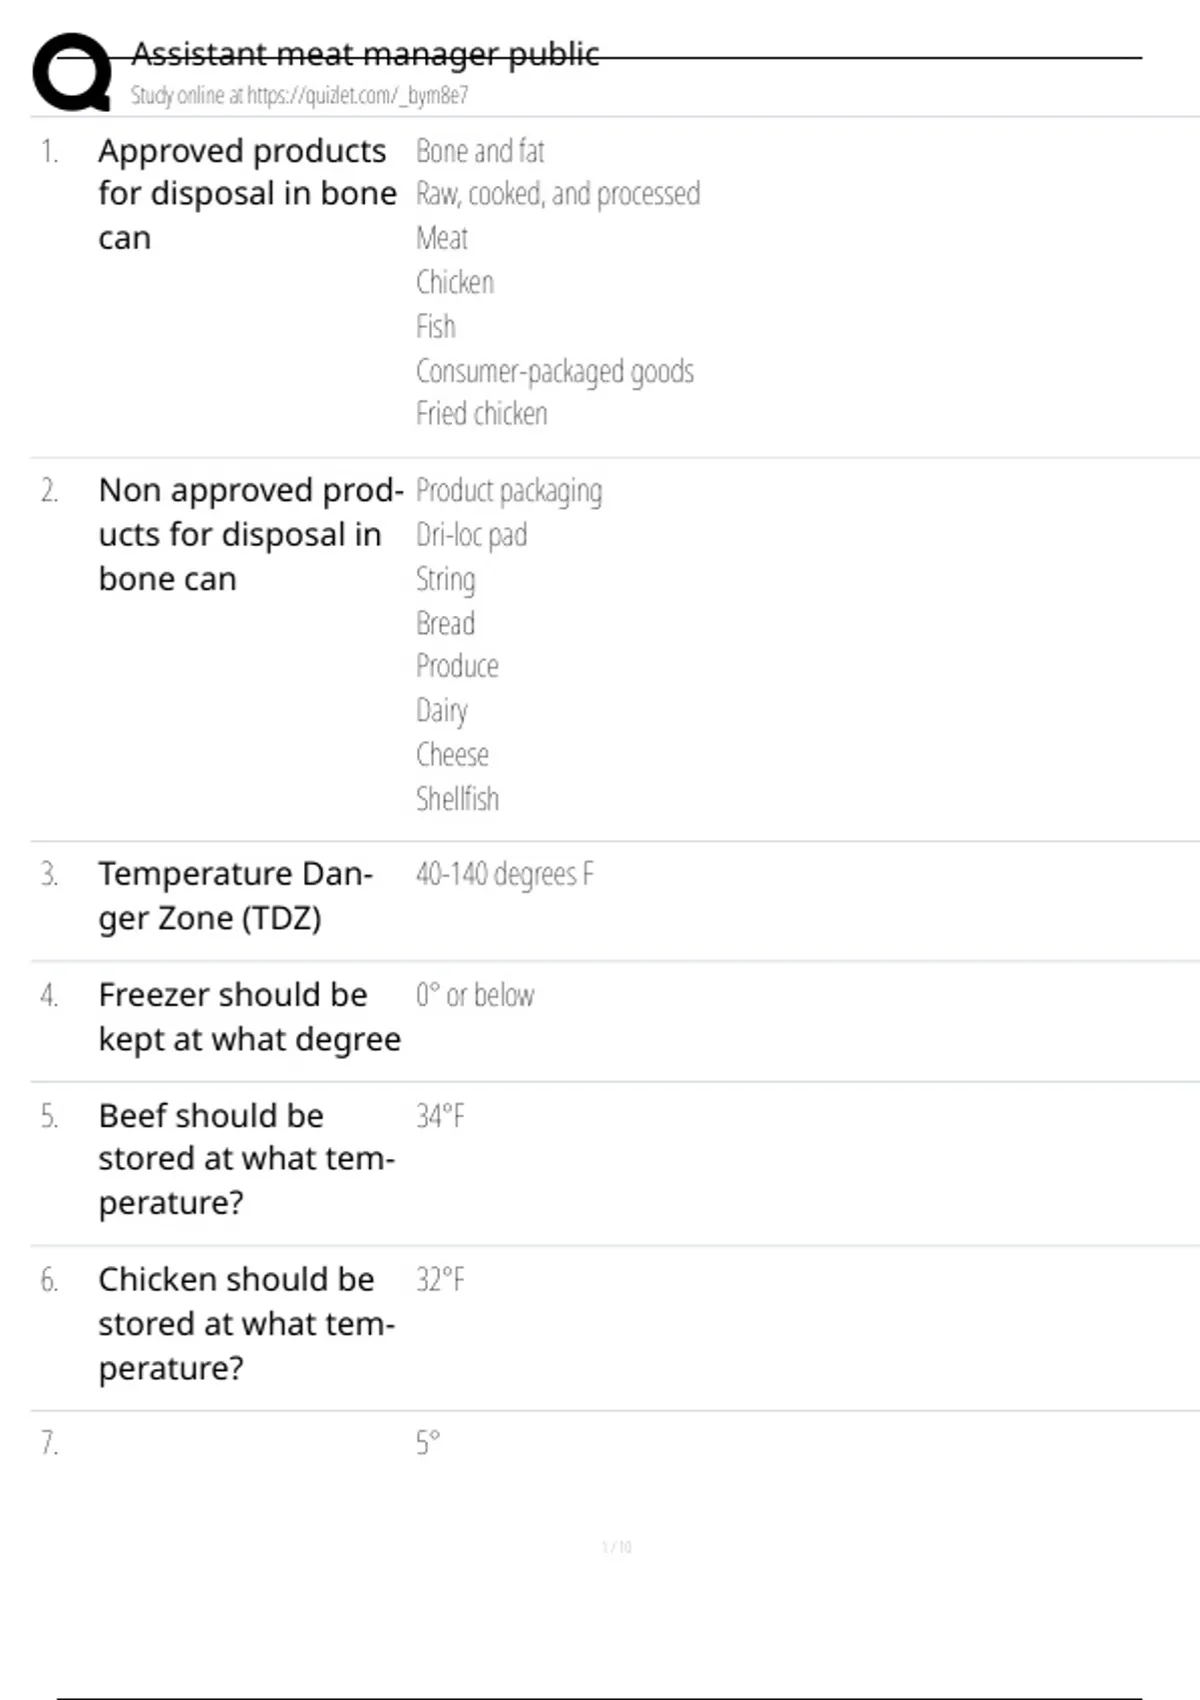Select term 'Temperature Danger Zone (TDZ)'

click(x=235, y=896)
